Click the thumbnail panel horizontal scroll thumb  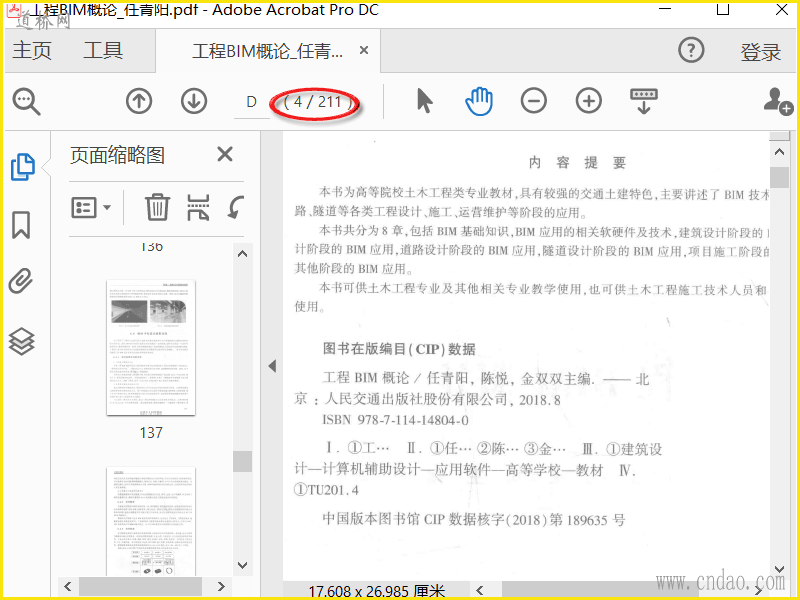point(140,586)
